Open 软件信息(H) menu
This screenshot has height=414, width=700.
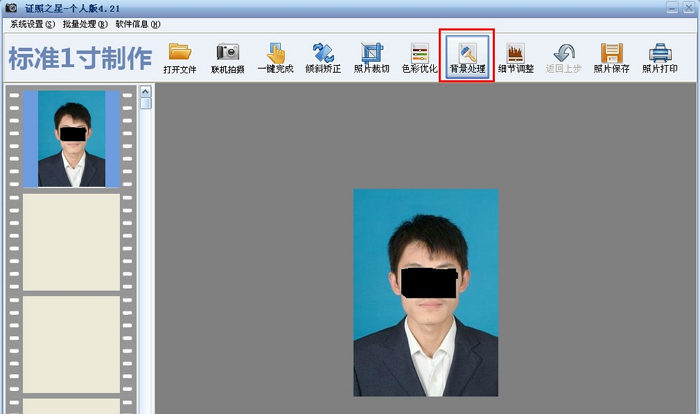tap(138, 24)
